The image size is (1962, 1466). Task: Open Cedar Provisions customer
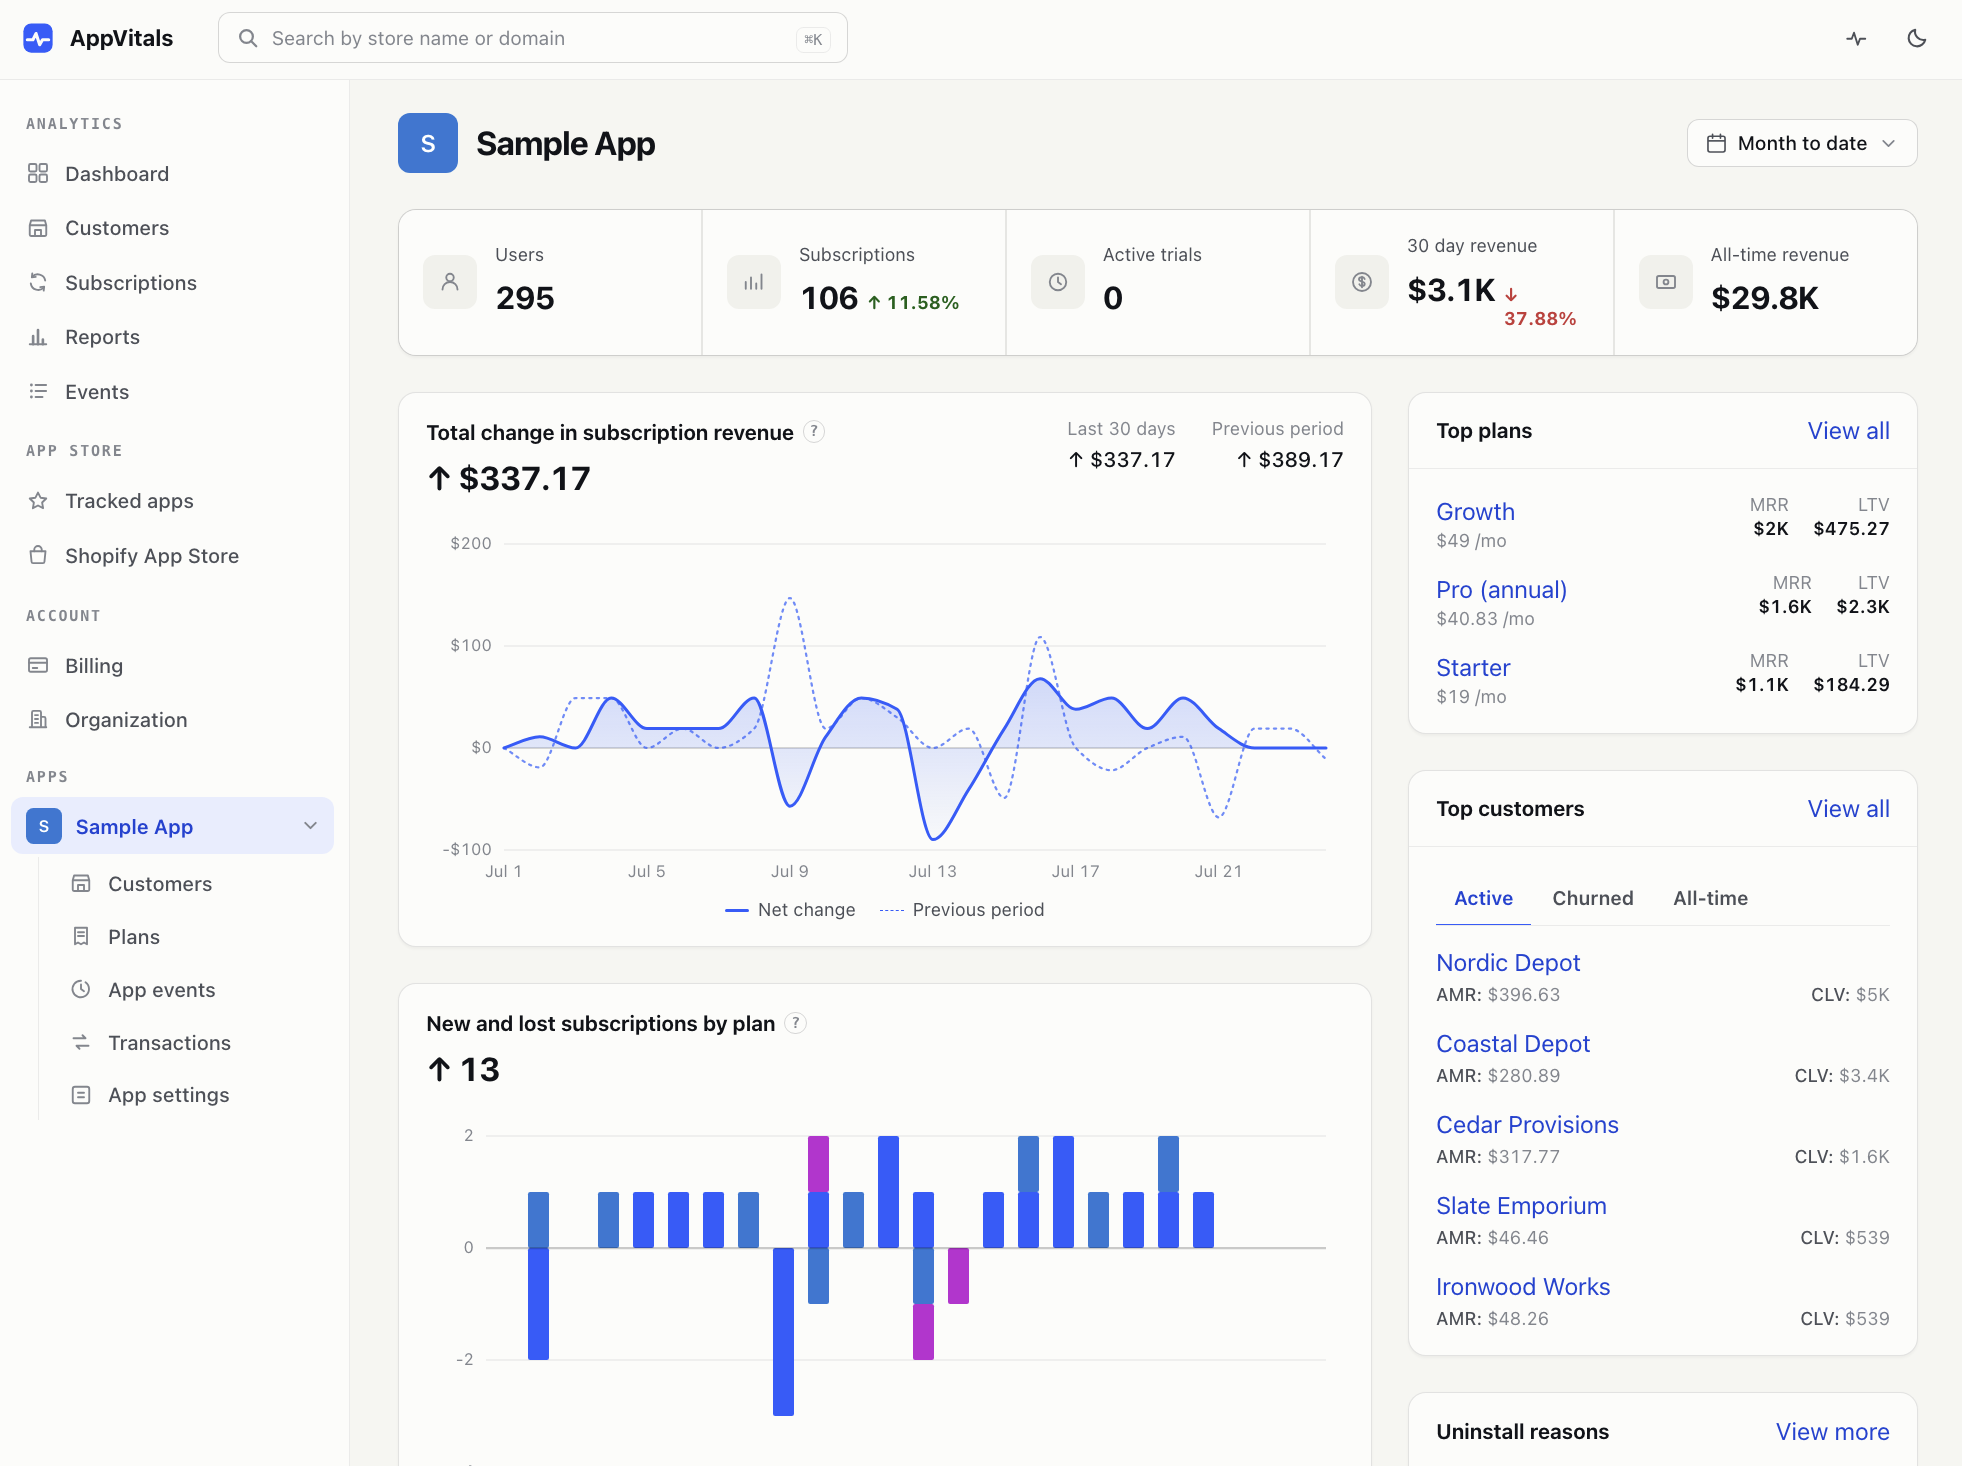click(x=1527, y=1125)
